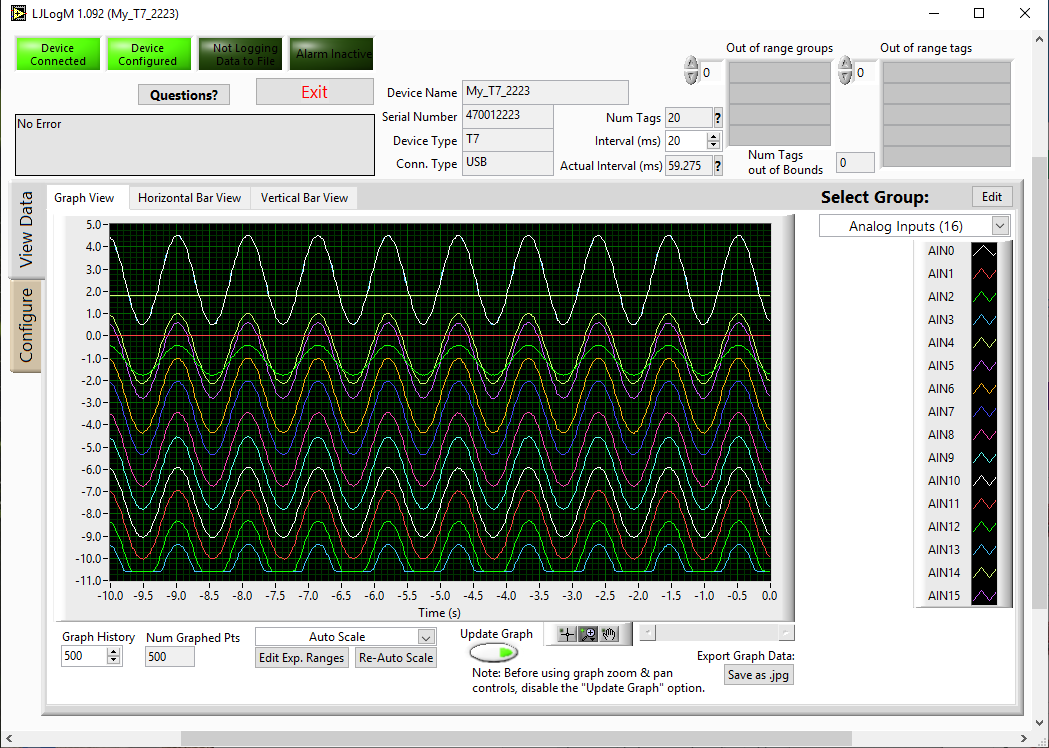Click the Alarm Inactive indicator
Screen dimensions: 1049x748
coord(331,53)
